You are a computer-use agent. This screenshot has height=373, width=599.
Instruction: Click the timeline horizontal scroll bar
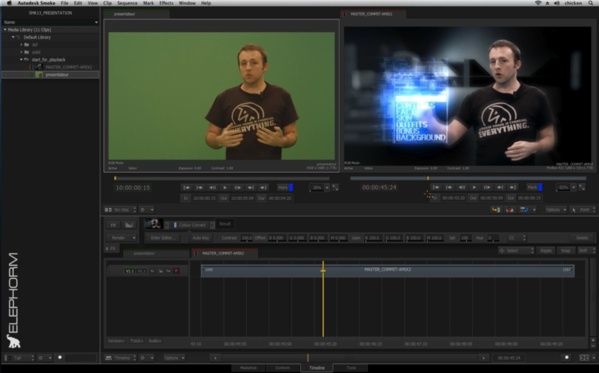click(350, 358)
